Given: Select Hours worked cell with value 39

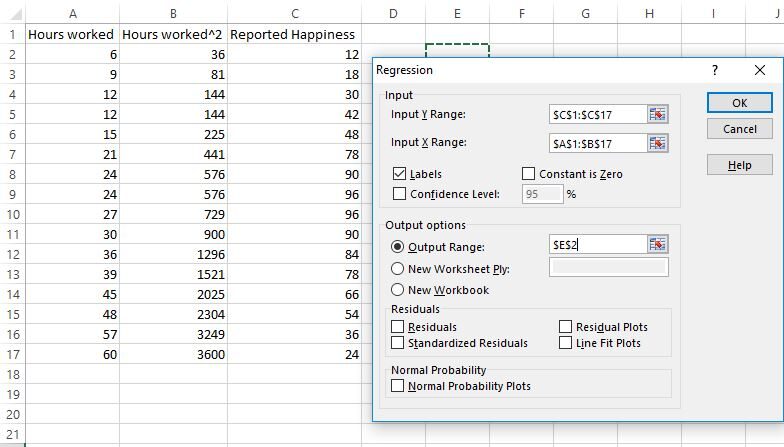Looking at the screenshot, I should pyautogui.click(x=72, y=274).
